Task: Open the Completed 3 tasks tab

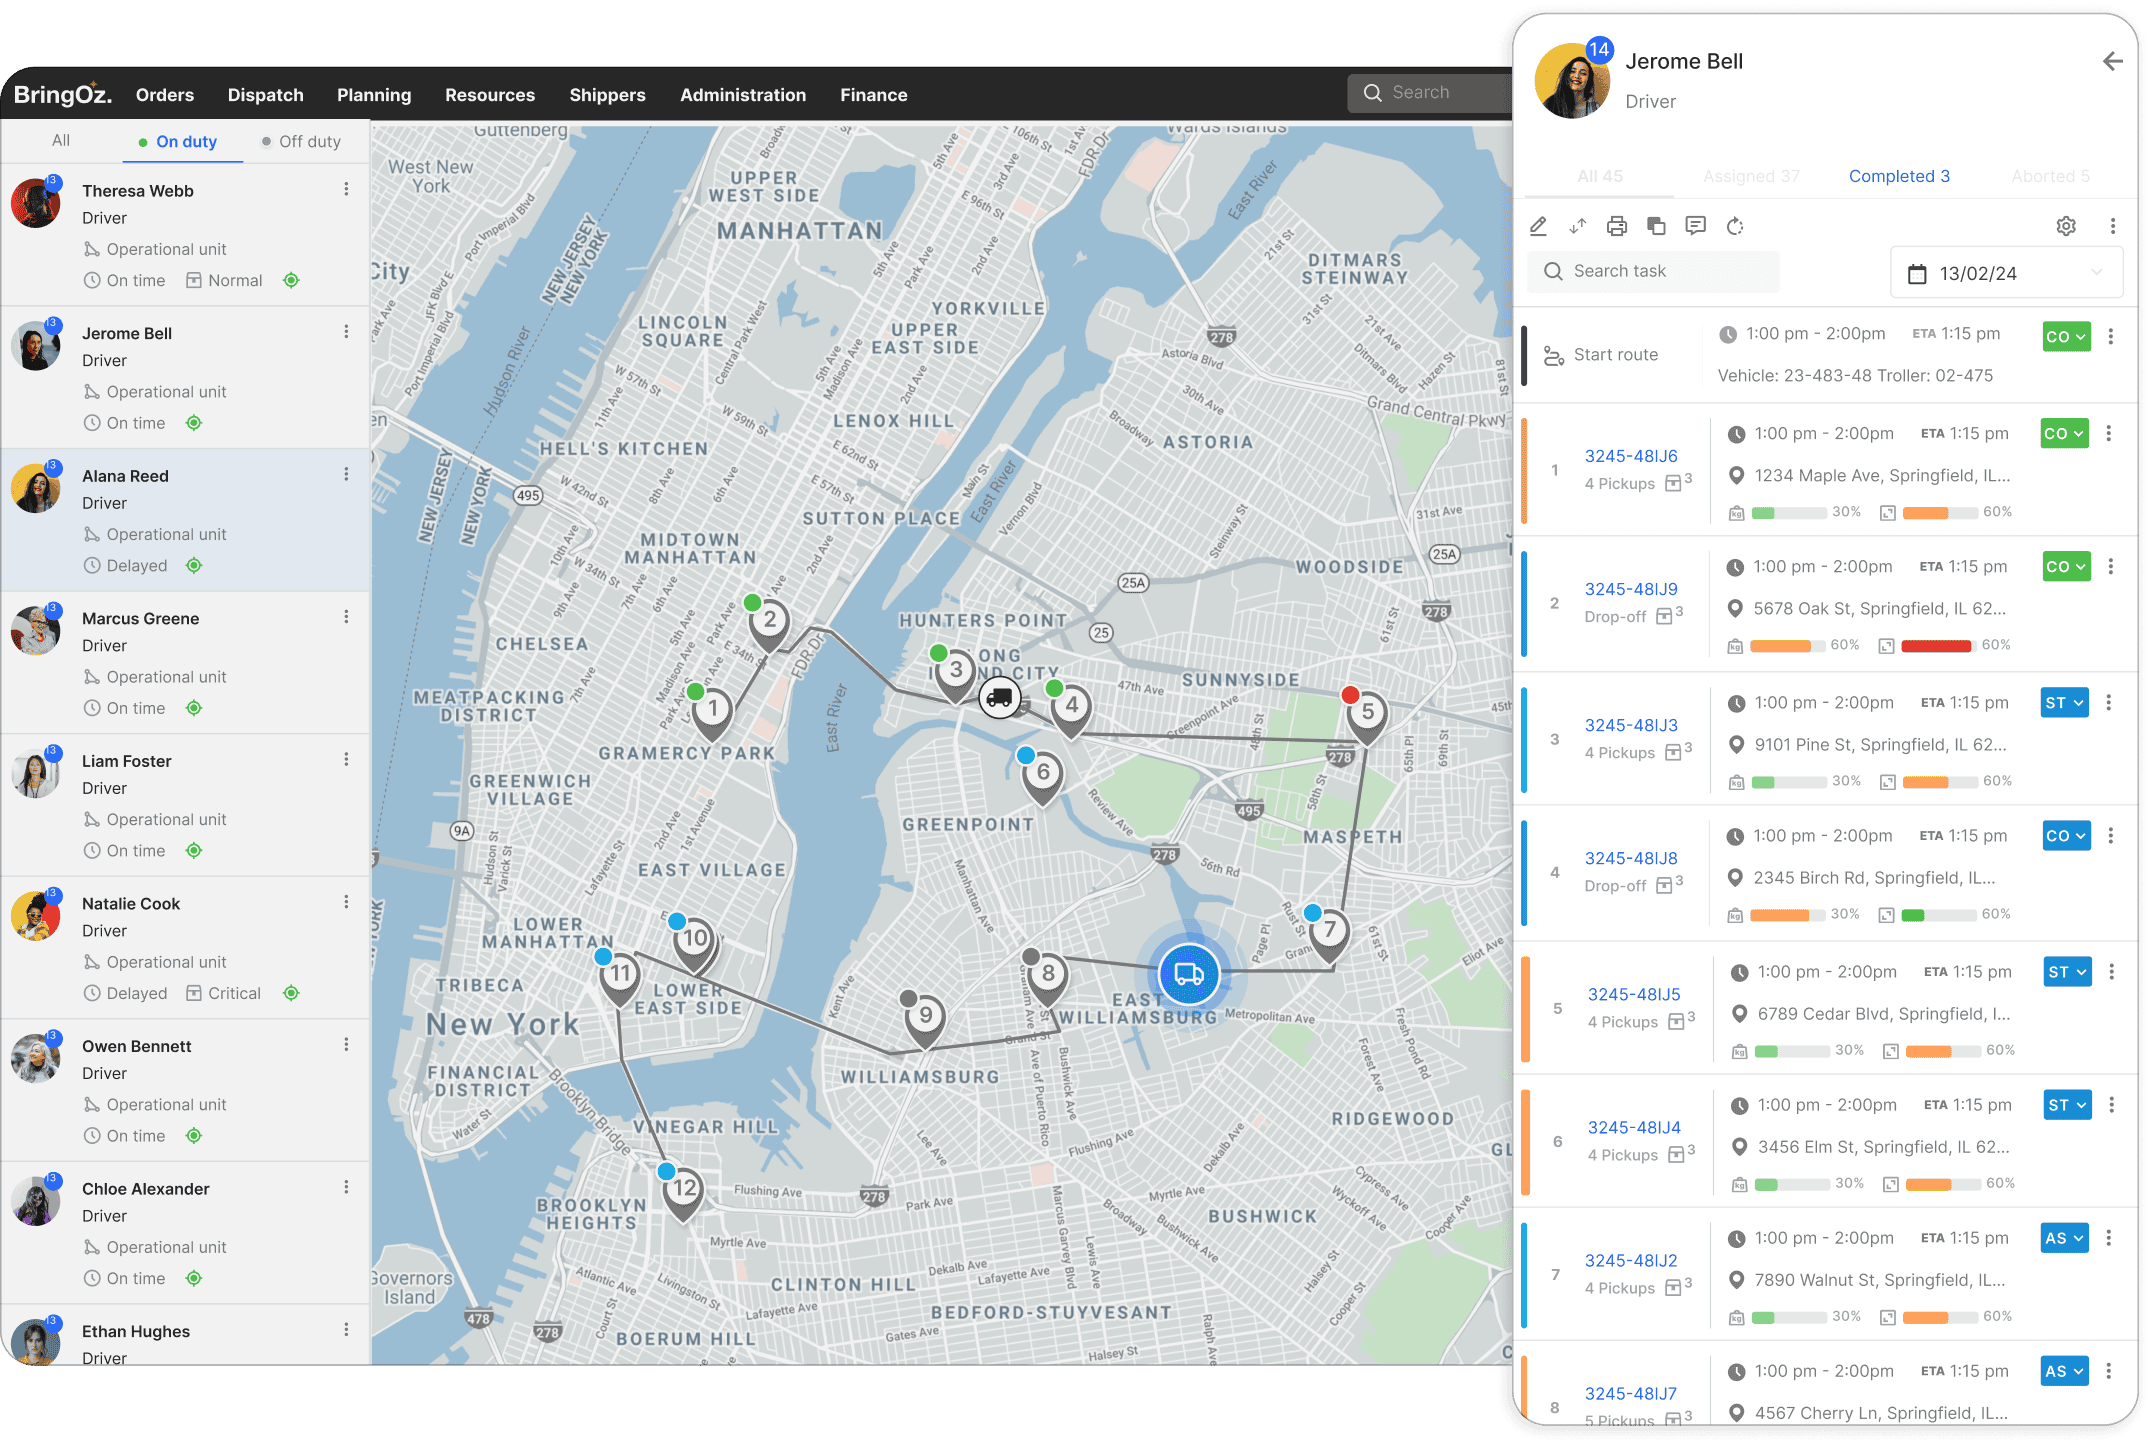Action: [1898, 176]
